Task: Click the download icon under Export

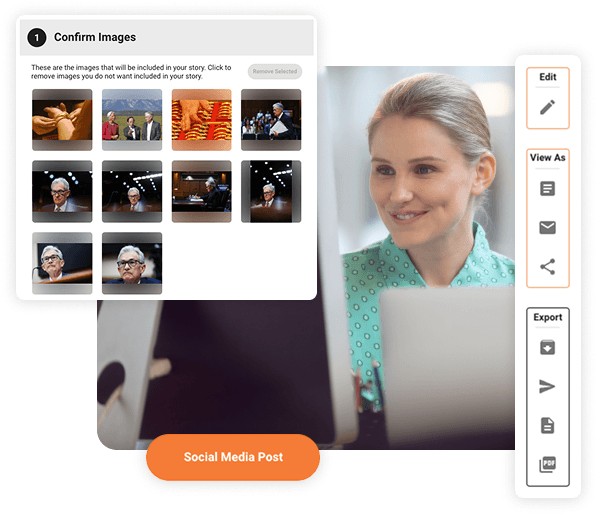Action: point(547,347)
